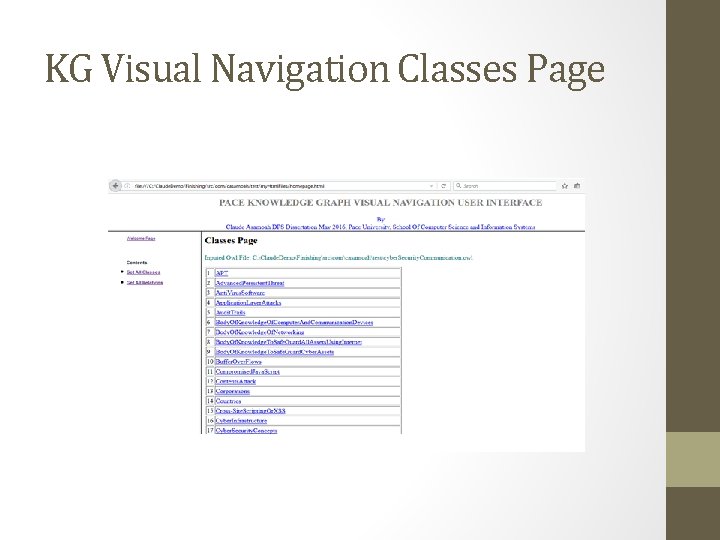Open the class link in row 8

point(289,342)
